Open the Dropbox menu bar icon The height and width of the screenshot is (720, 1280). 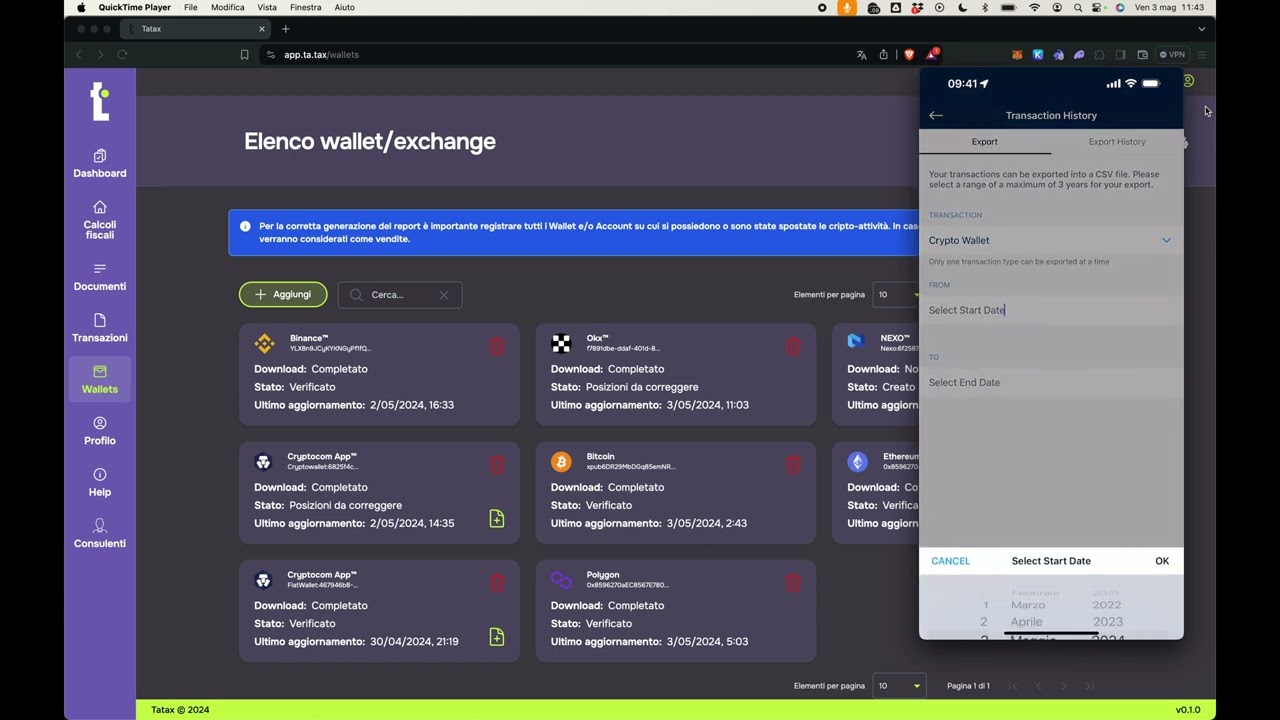(917, 7)
